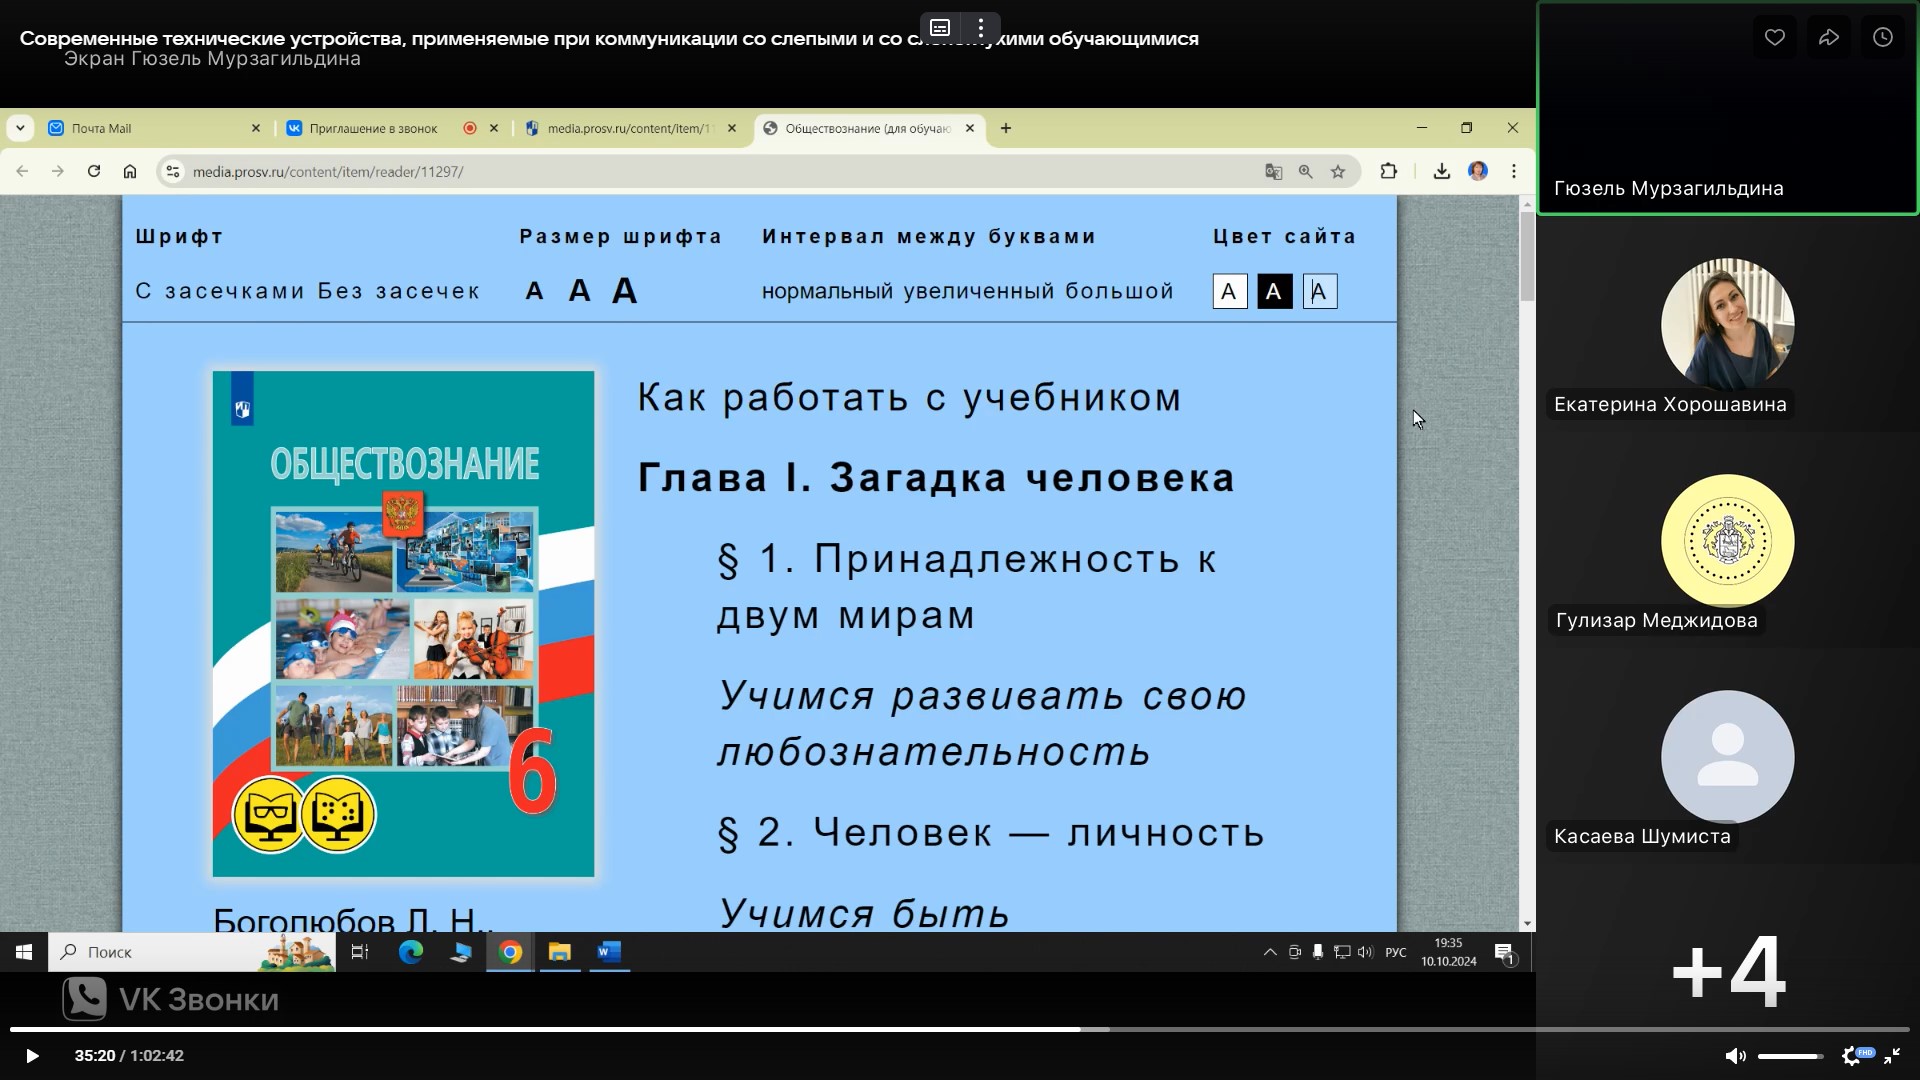The image size is (1920, 1080).
Task: Select 'Без засечек' font option
Action: coord(398,292)
